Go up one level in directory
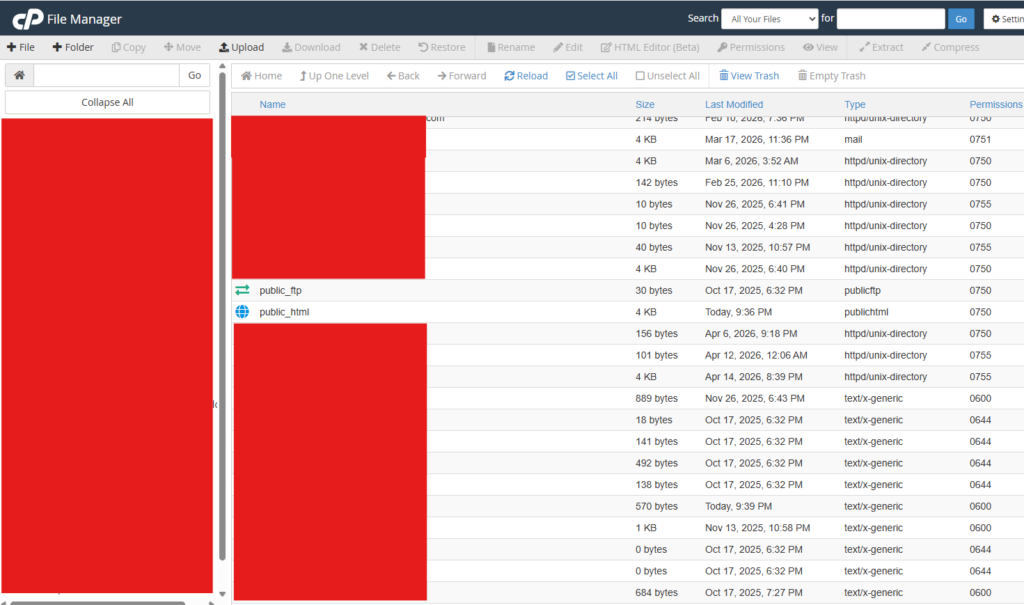Viewport: 1024px width, 605px height. (334, 76)
